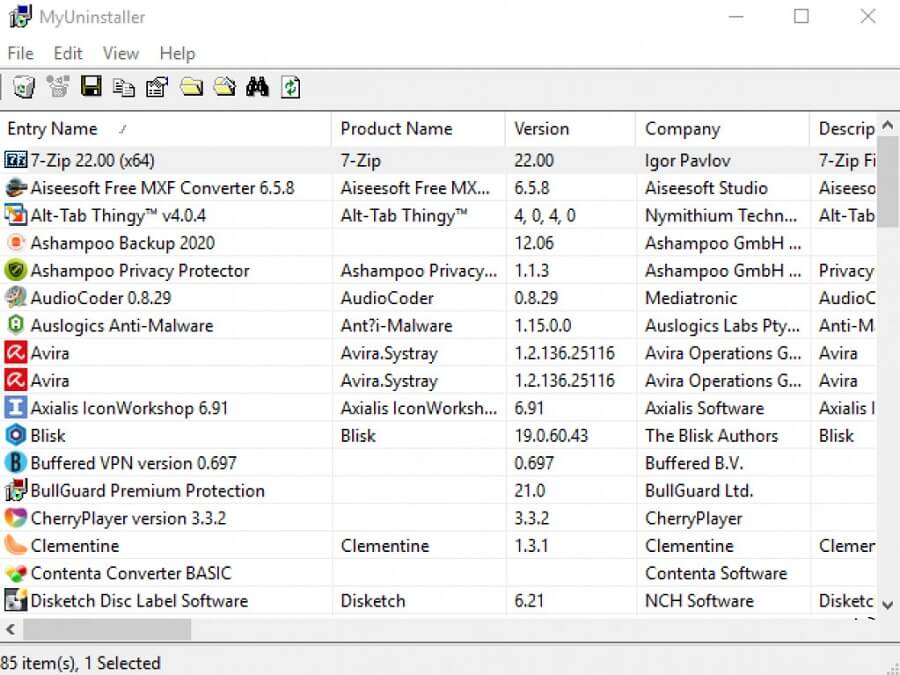The height and width of the screenshot is (675, 900).
Task: Open the View menu
Action: (120, 53)
